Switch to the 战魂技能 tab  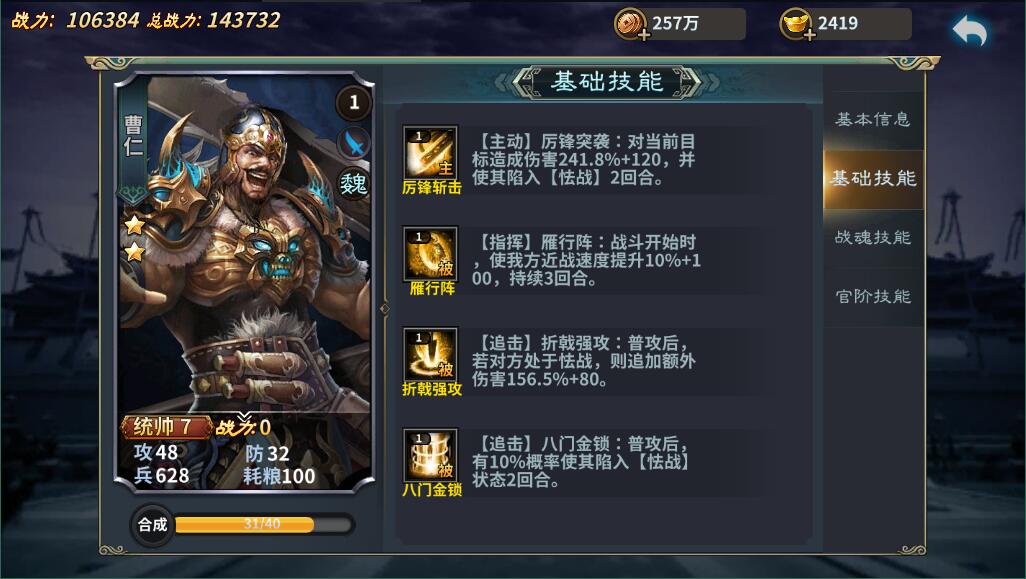pos(873,237)
